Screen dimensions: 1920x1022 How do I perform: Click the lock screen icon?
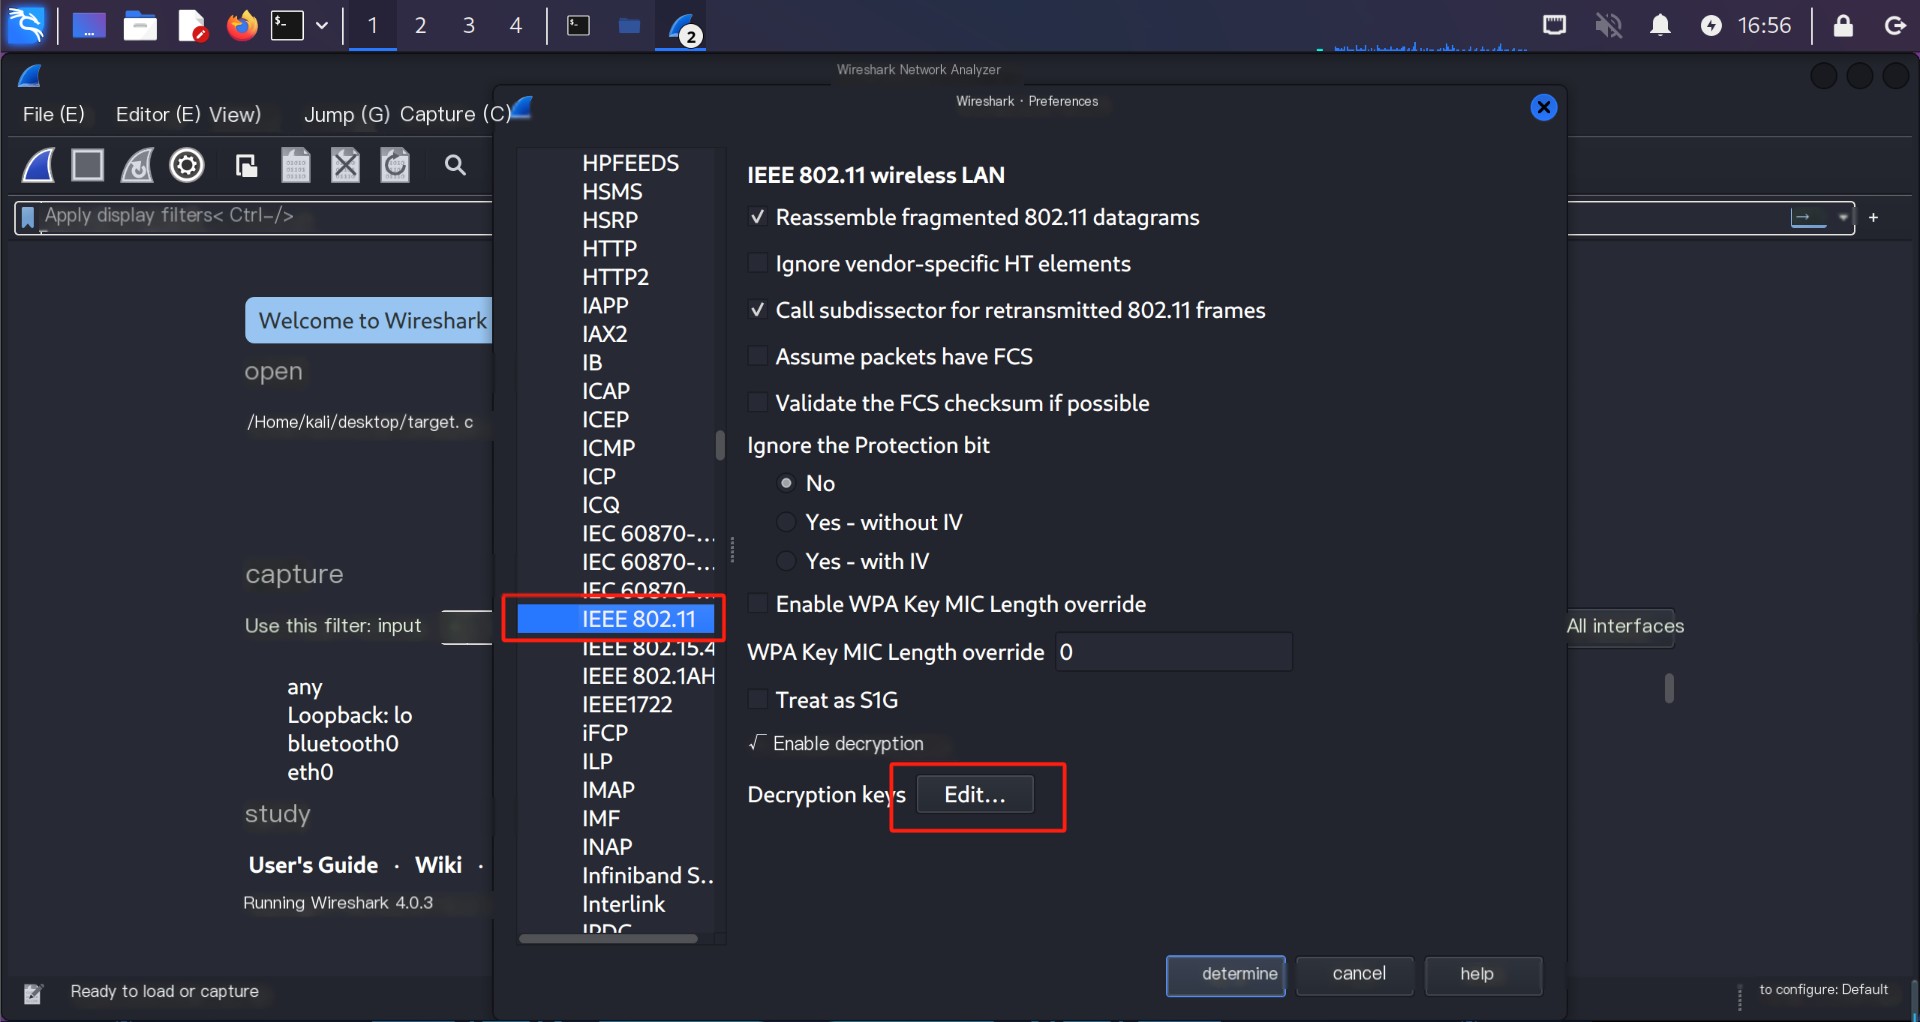[x=1843, y=25]
